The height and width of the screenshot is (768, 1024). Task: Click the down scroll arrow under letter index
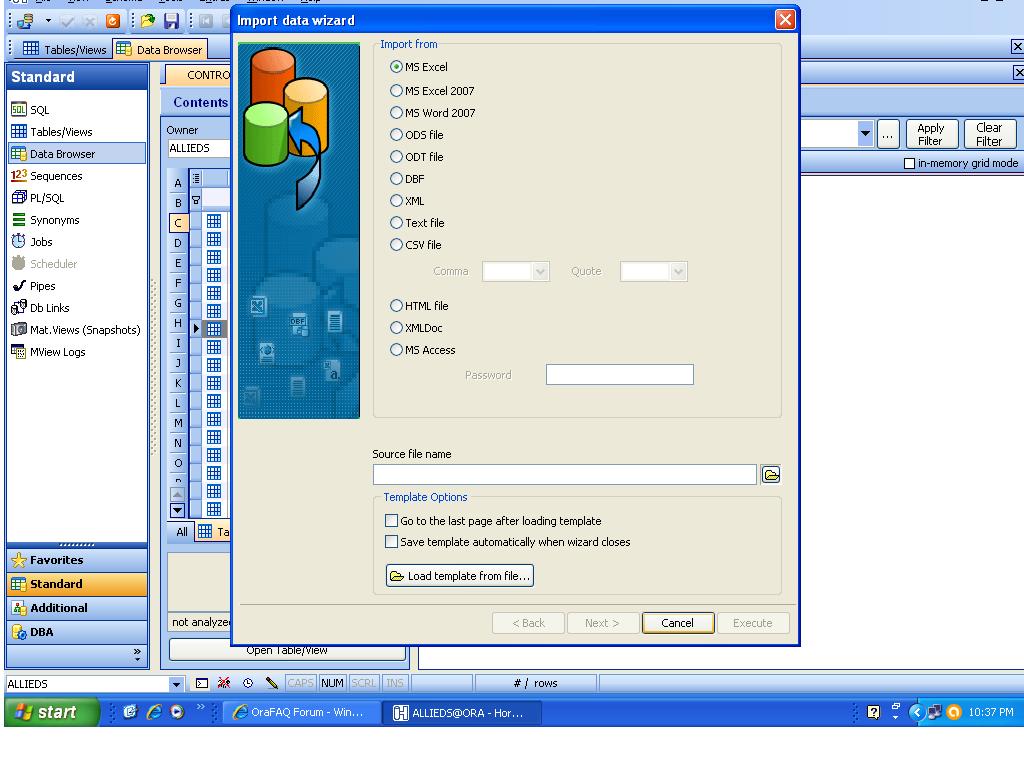(x=177, y=510)
